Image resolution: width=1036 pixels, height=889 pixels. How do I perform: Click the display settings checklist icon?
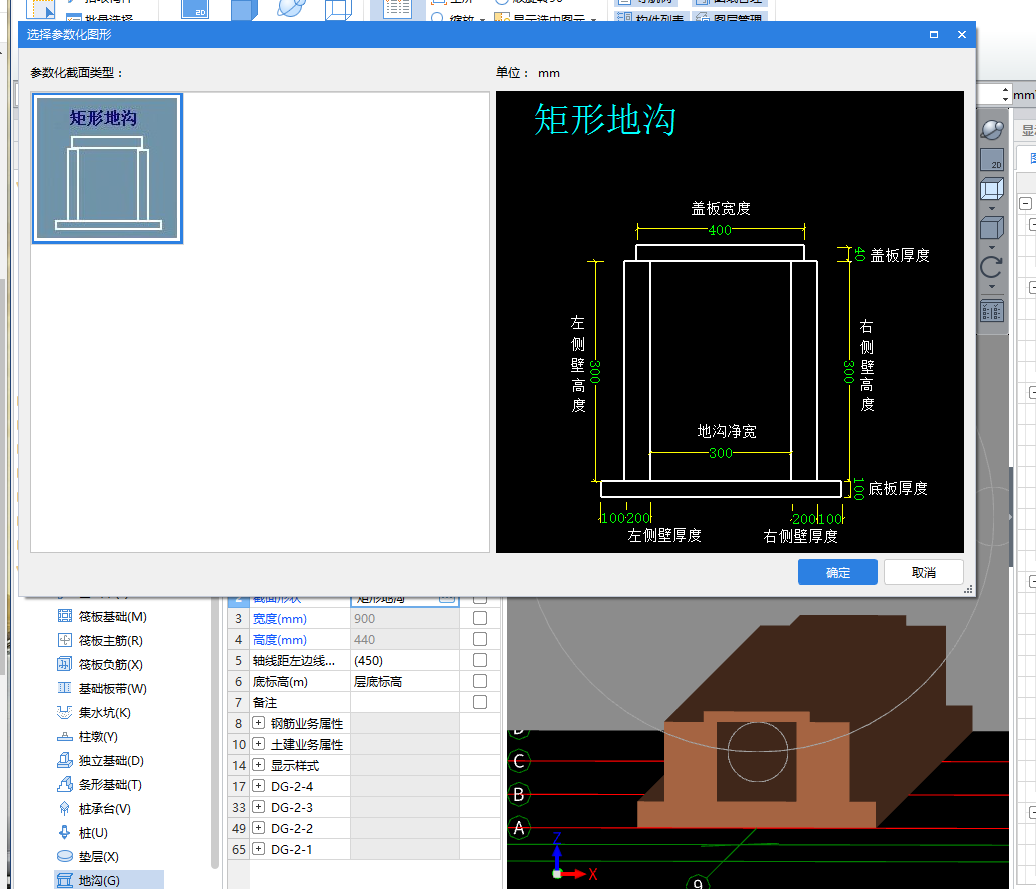pos(992,311)
